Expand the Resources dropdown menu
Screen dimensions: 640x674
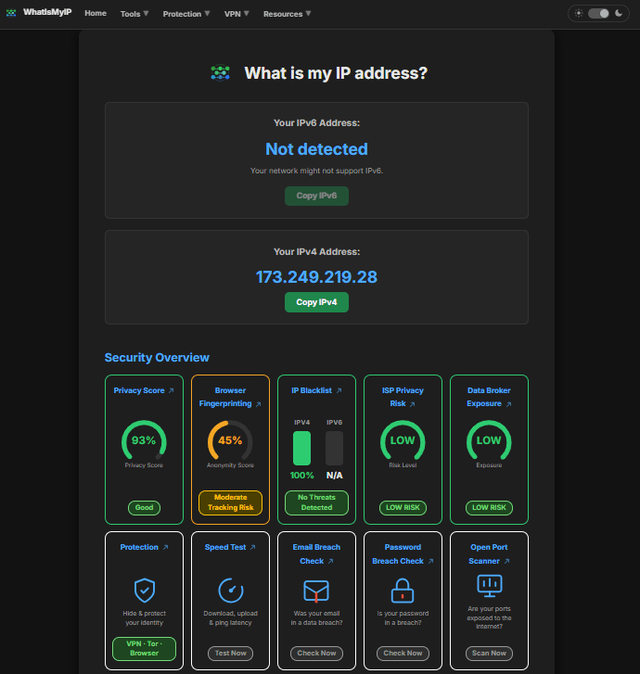click(287, 14)
